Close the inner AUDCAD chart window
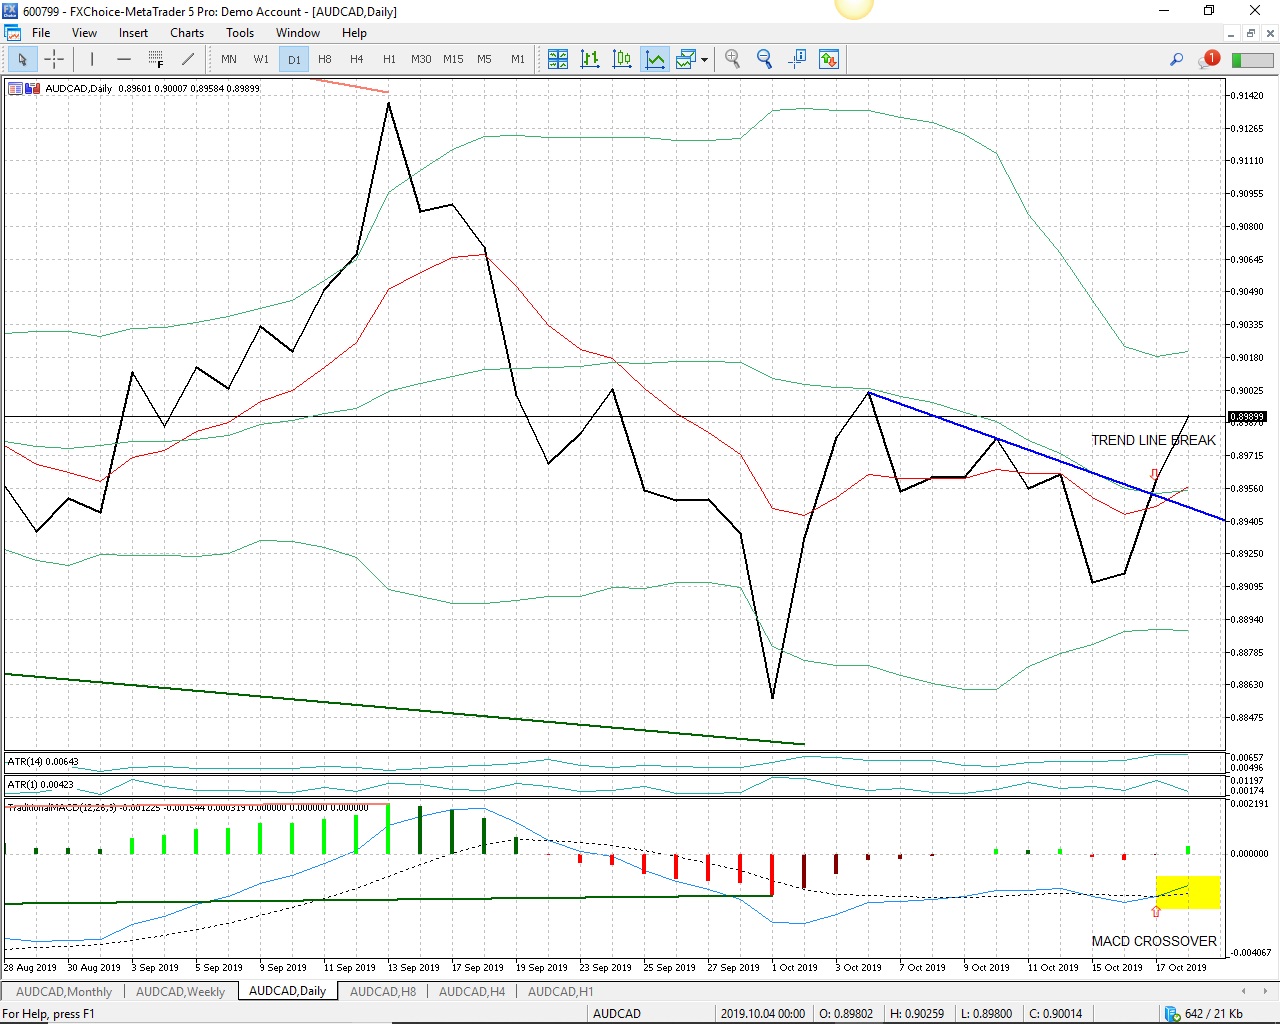Image resolution: width=1280 pixels, height=1024 pixels. [x=1271, y=33]
